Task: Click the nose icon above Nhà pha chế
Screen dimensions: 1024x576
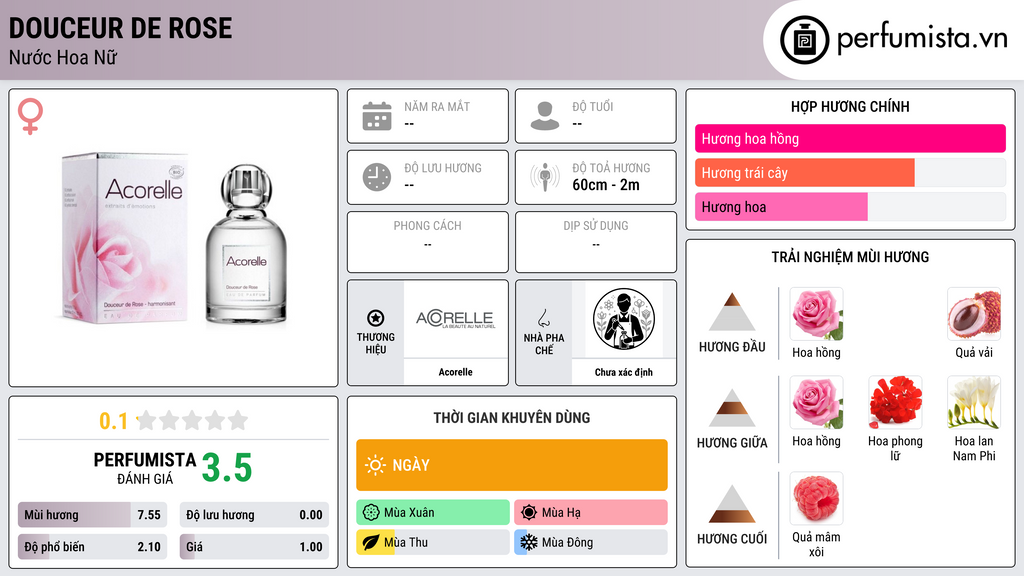Action: click(x=543, y=318)
